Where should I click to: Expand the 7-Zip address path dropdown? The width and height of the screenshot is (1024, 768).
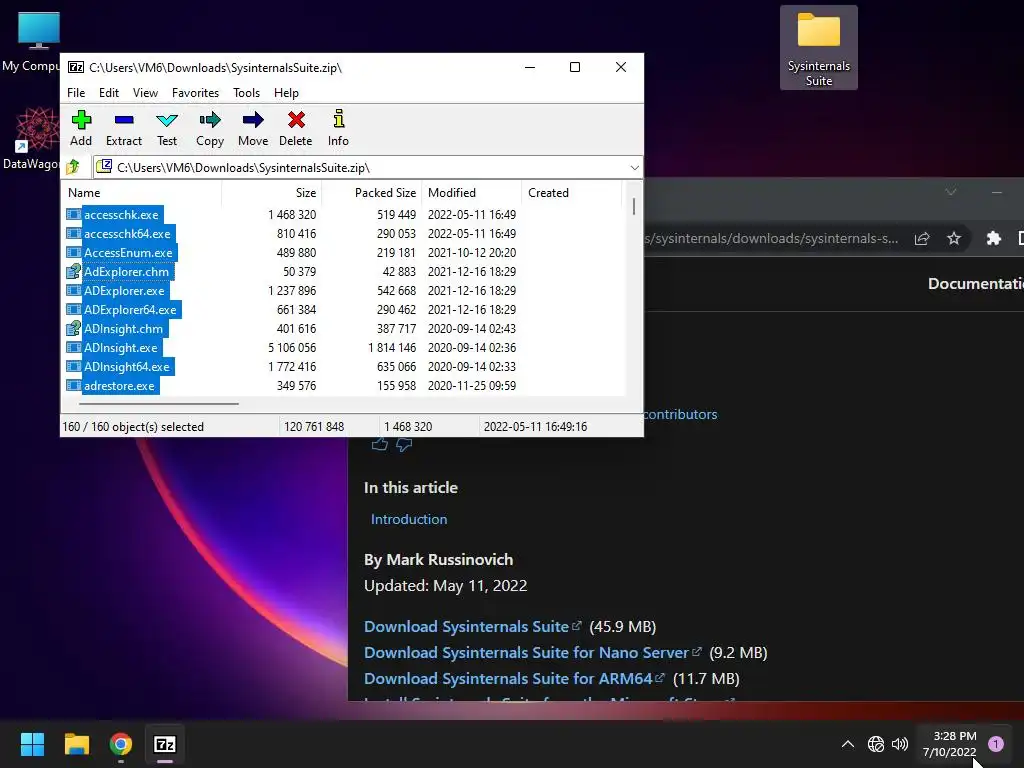click(x=634, y=168)
